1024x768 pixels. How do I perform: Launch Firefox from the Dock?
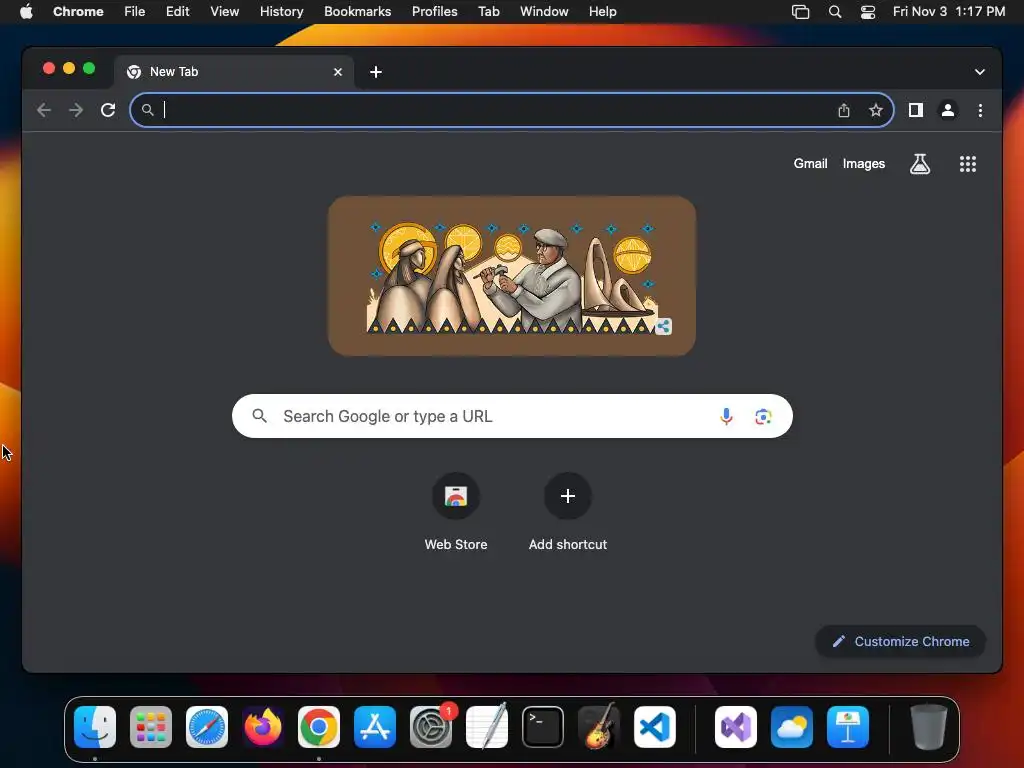(x=263, y=727)
